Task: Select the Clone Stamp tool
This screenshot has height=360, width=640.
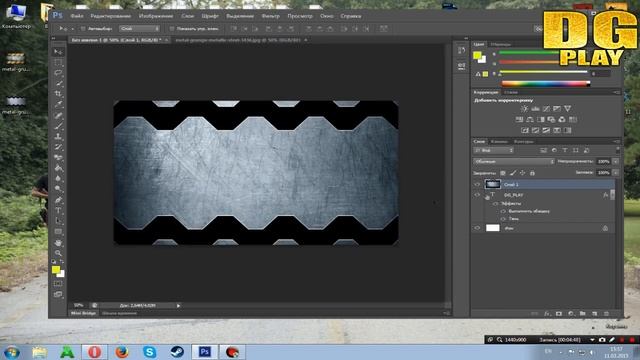Action: (58, 137)
